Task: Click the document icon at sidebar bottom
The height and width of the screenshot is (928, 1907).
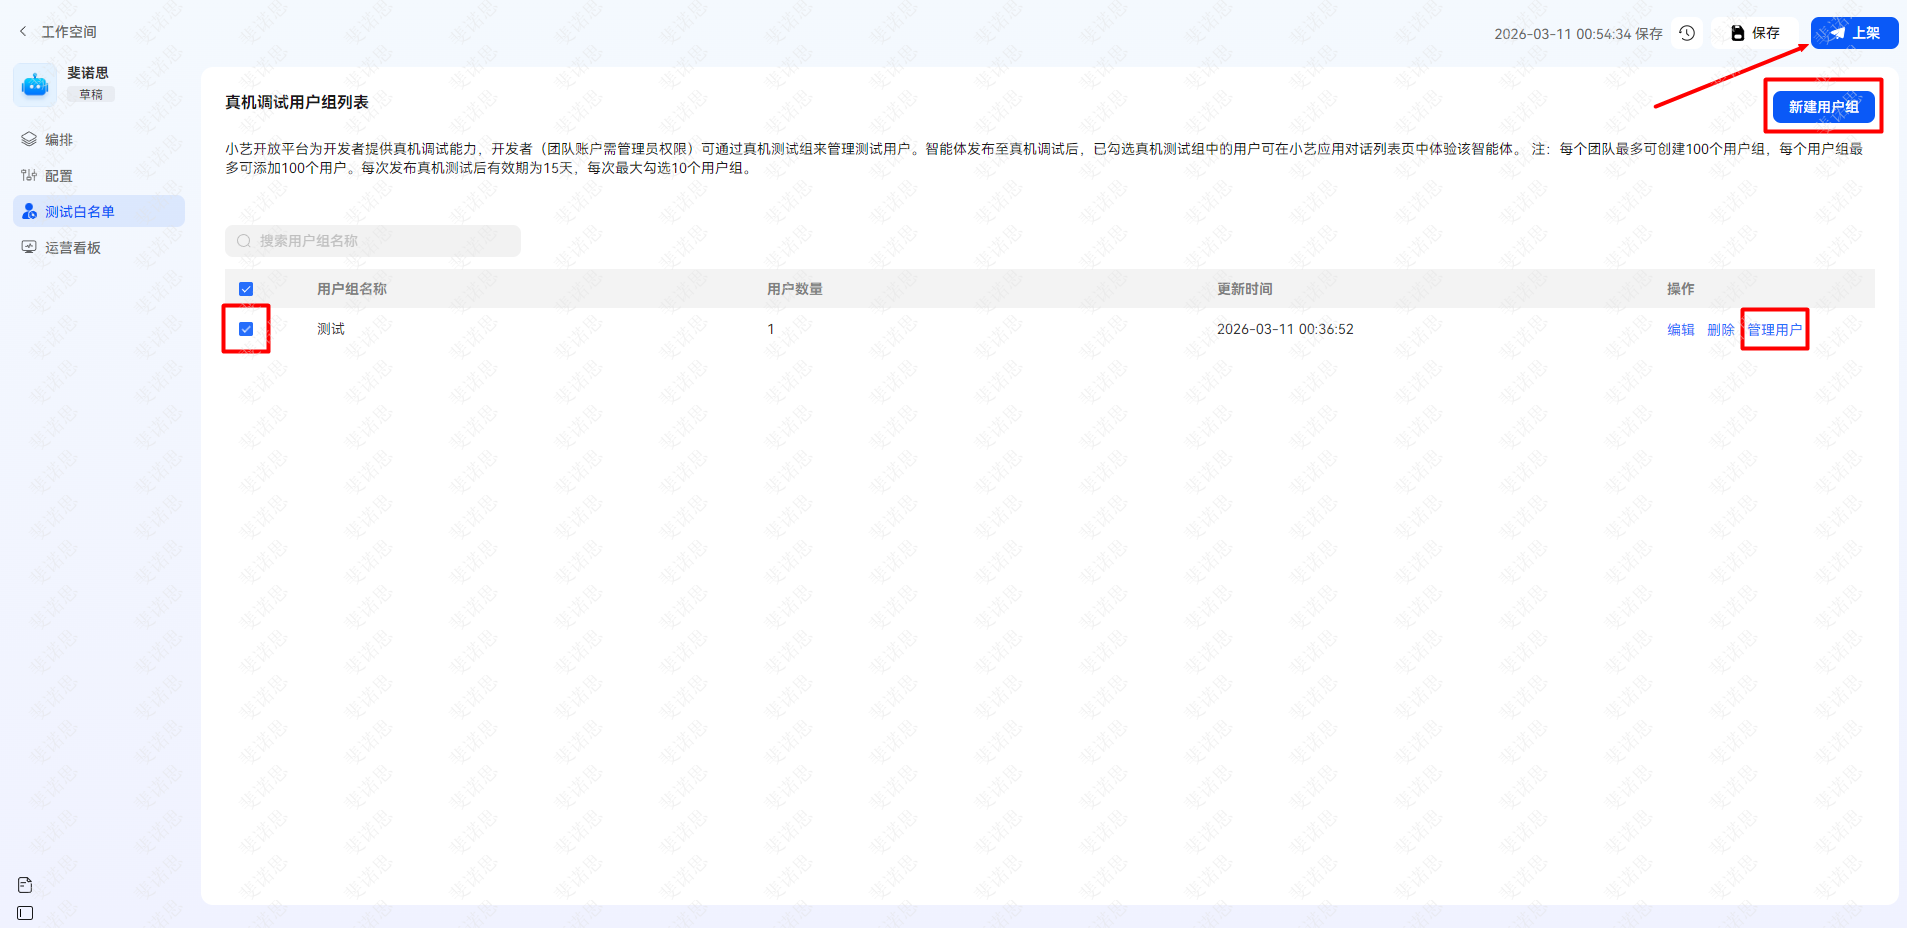Action: (25, 885)
